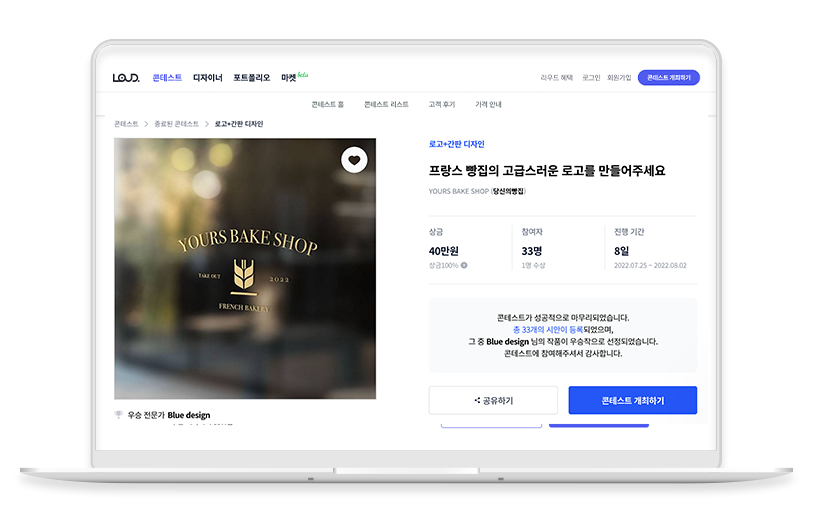Click the 1명 수상 text

click(533, 265)
